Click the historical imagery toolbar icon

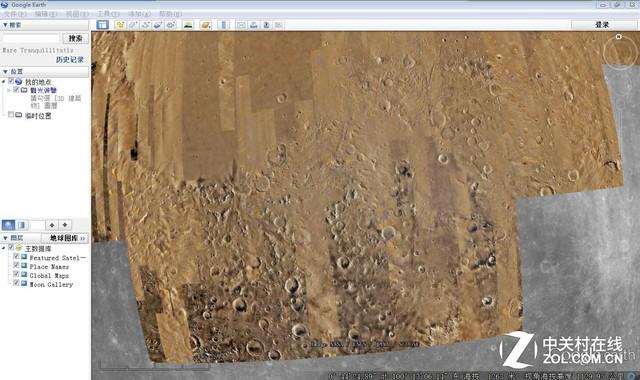click(188, 25)
